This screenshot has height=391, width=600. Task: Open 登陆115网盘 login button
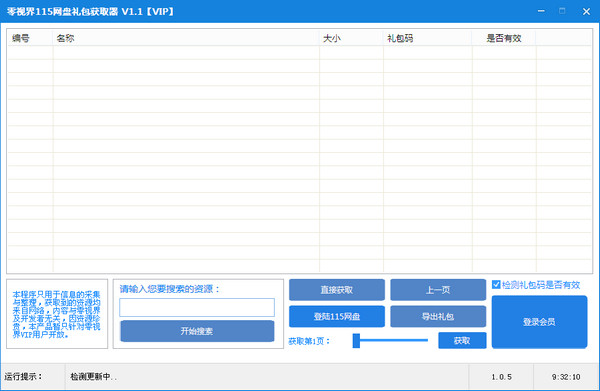pos(337,316)
